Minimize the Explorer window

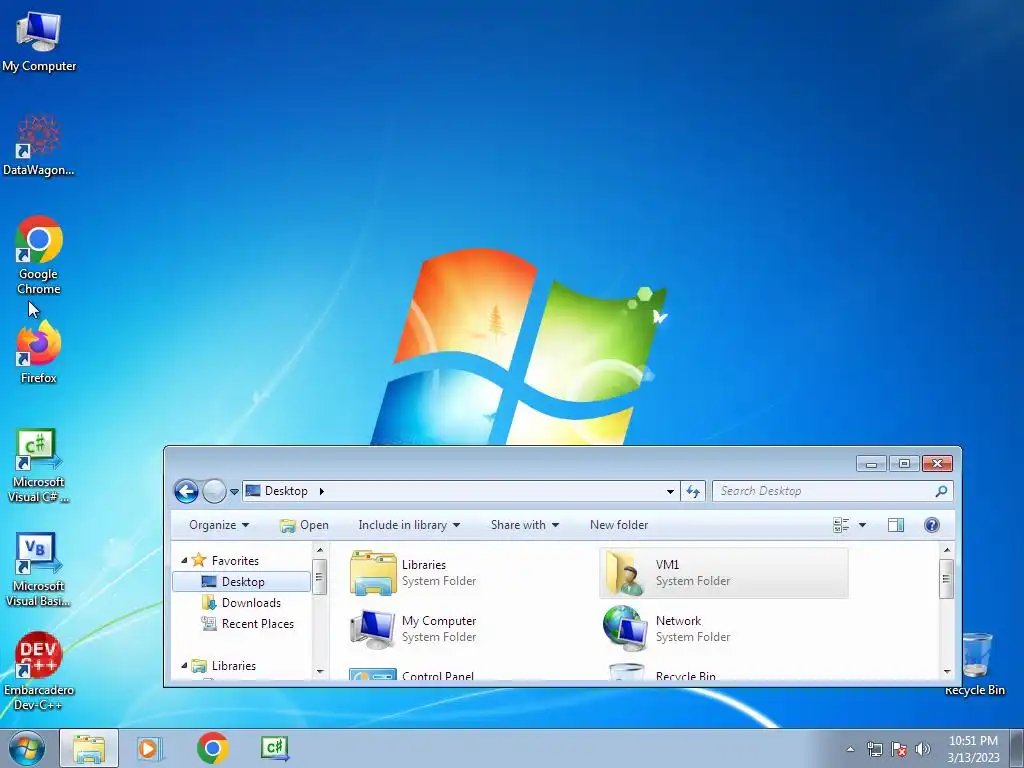pyautogui.click(x=871, y=464)
